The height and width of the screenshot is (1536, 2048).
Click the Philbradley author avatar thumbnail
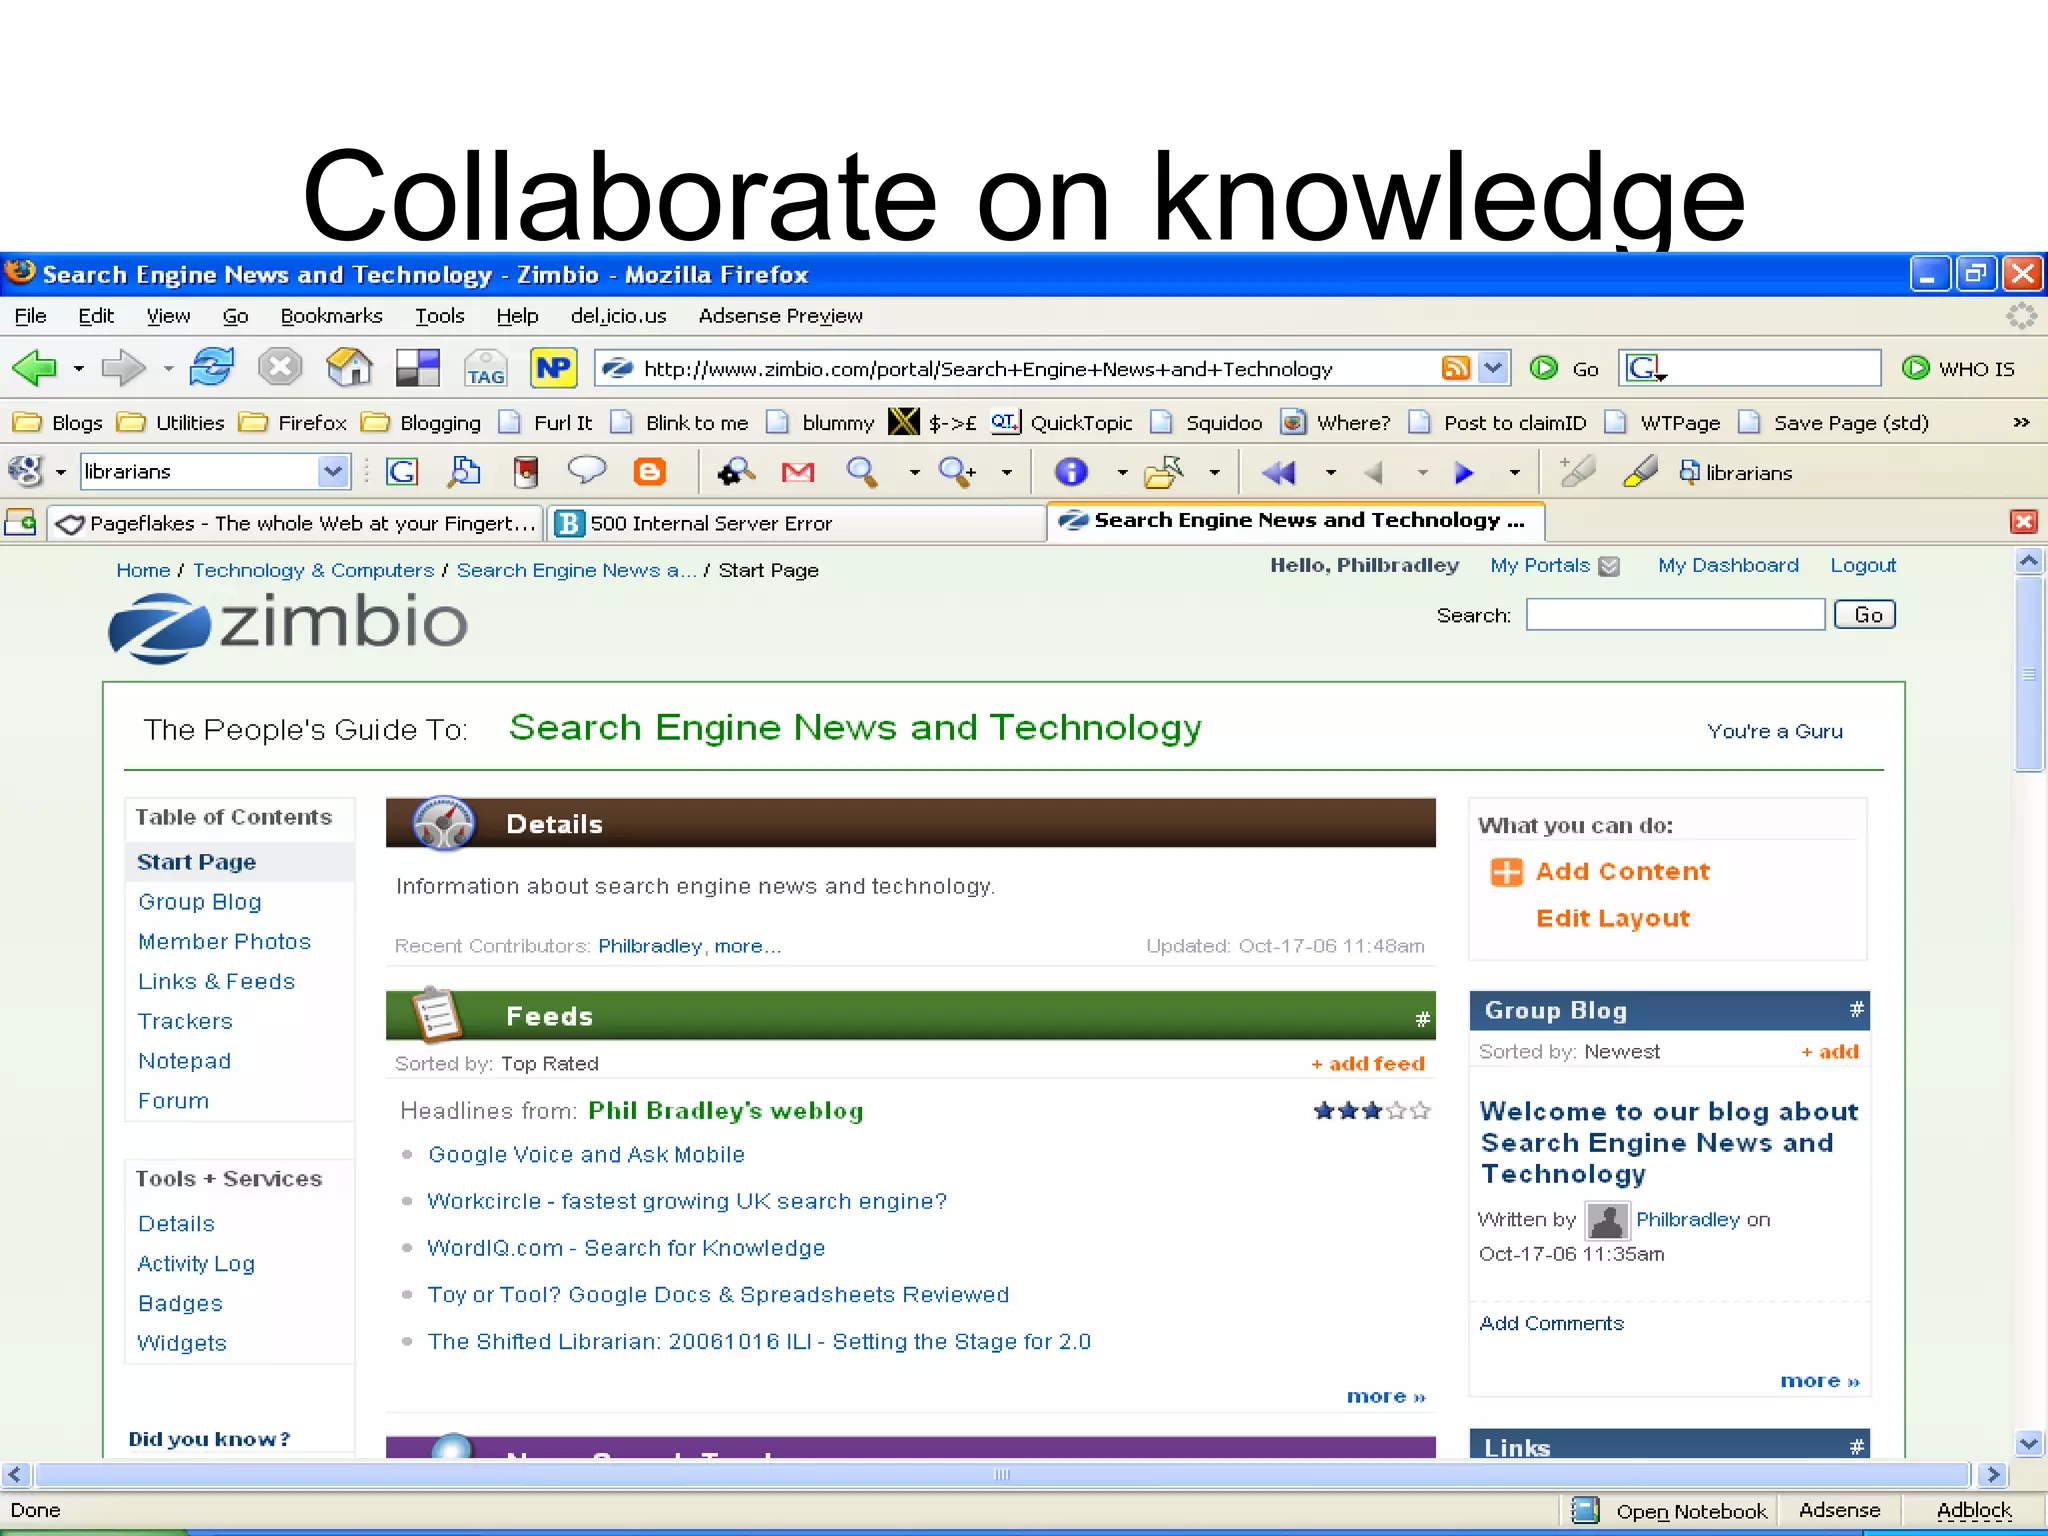1607,1220
